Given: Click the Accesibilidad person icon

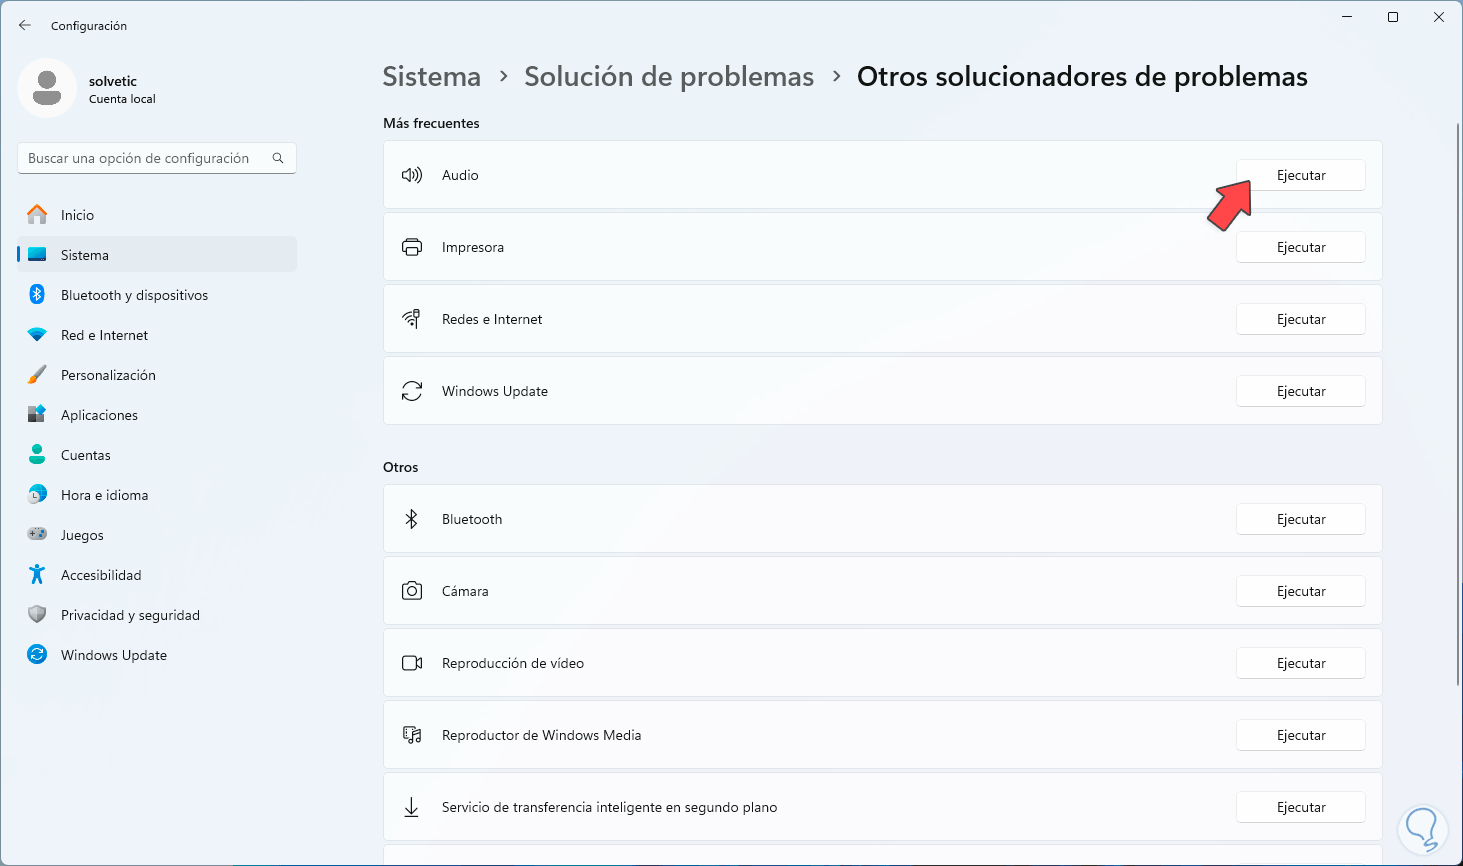Looking at the screenshot, I should (x=37, y=575).
